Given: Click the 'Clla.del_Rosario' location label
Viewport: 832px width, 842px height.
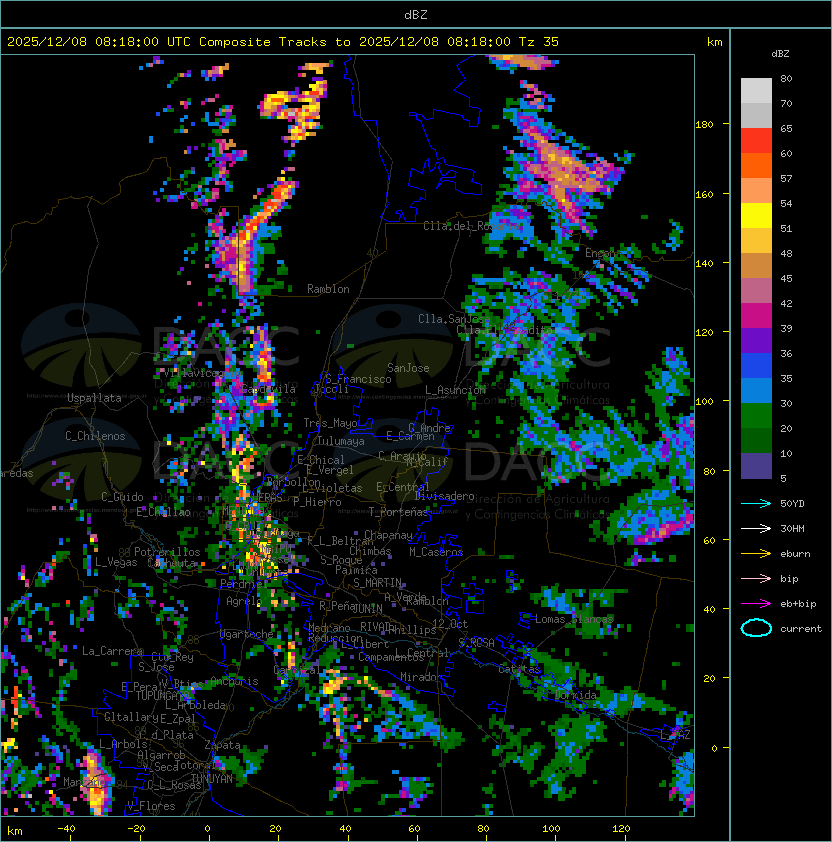Looking at the screenshot, I should tap(472, 226).
